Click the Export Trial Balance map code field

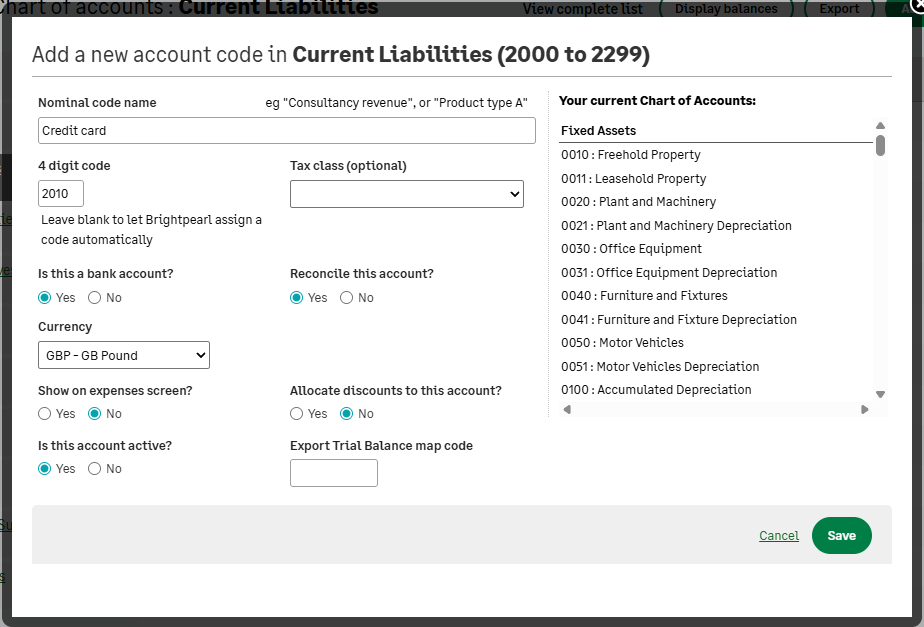coord(334,473)
